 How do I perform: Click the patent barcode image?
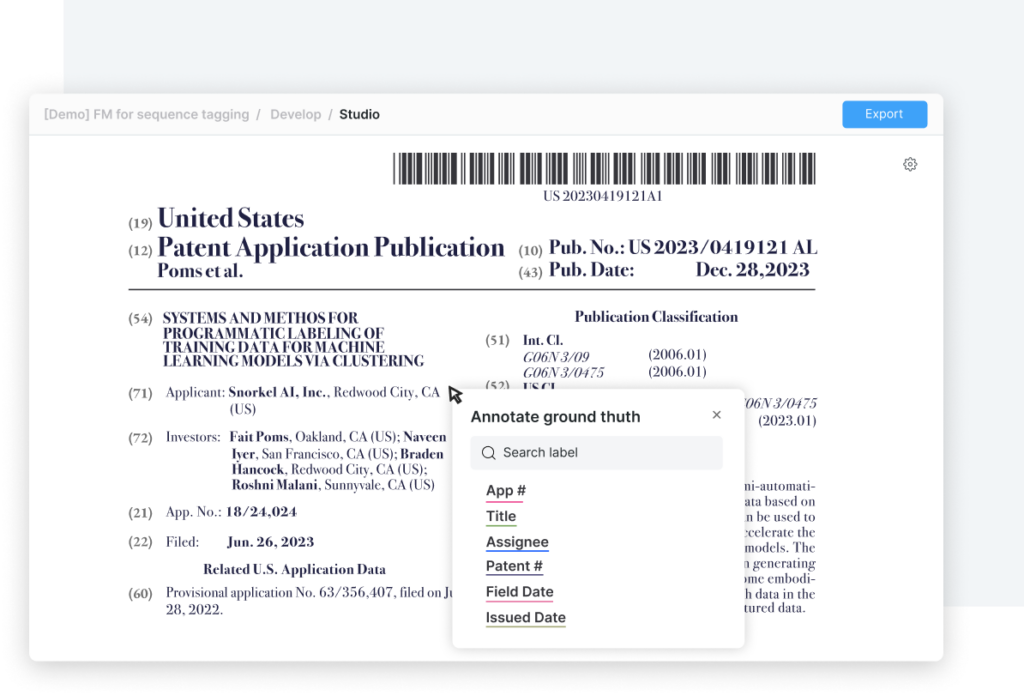click(x=604, y=168)
